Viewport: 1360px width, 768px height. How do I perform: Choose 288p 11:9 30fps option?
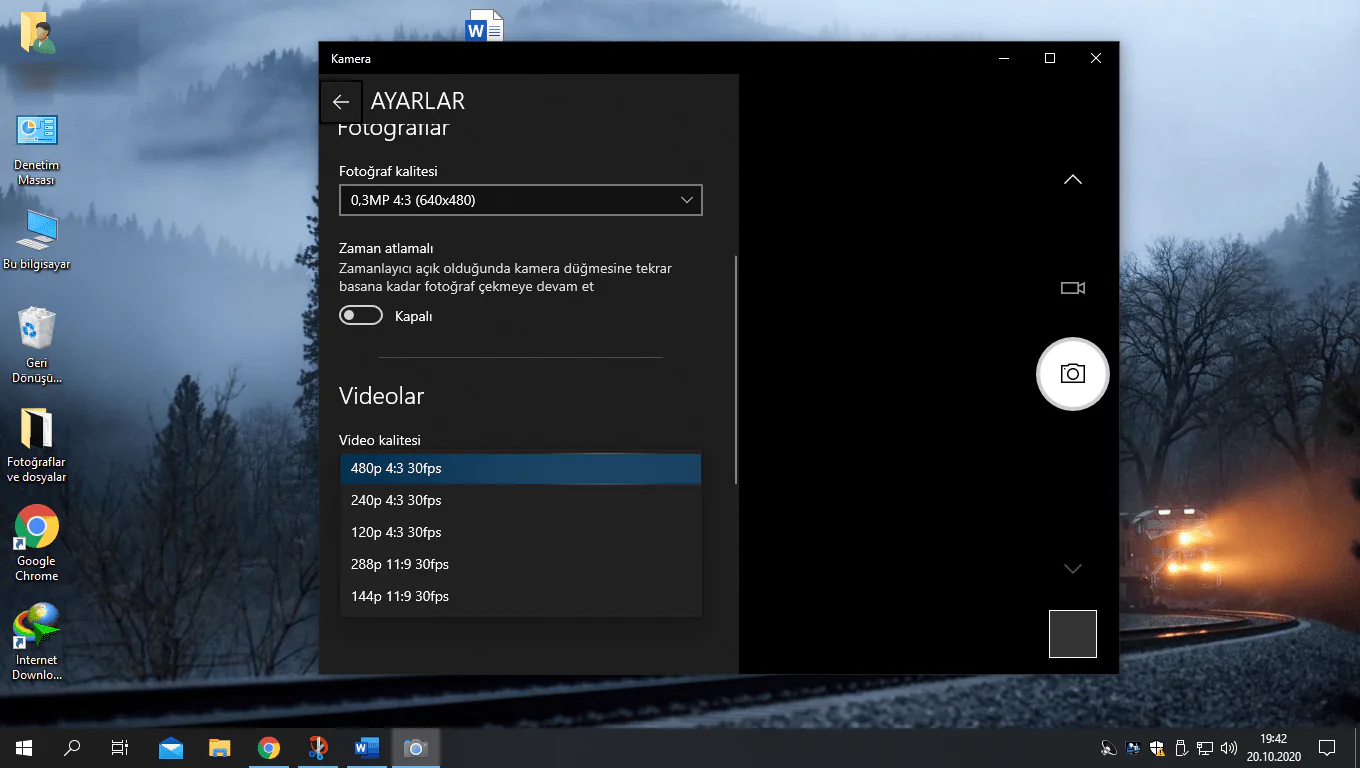(x=520, y=564)
